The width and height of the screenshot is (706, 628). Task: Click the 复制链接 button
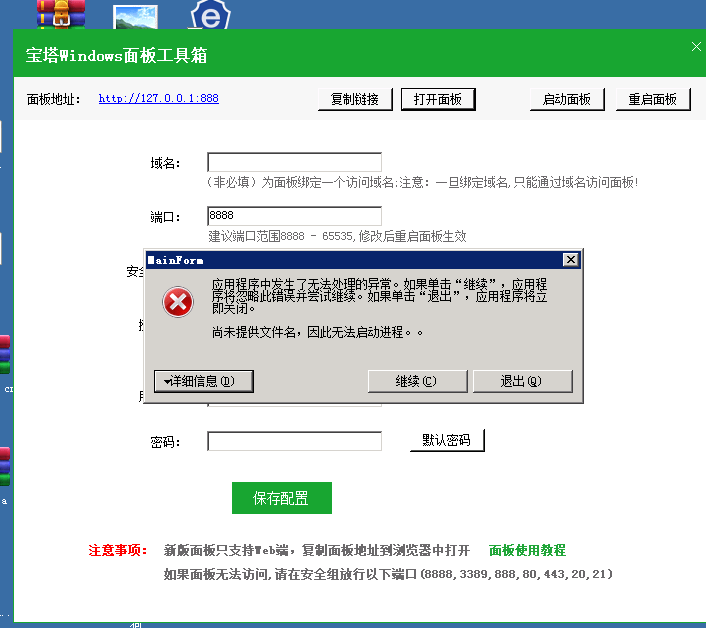point(355,99)
